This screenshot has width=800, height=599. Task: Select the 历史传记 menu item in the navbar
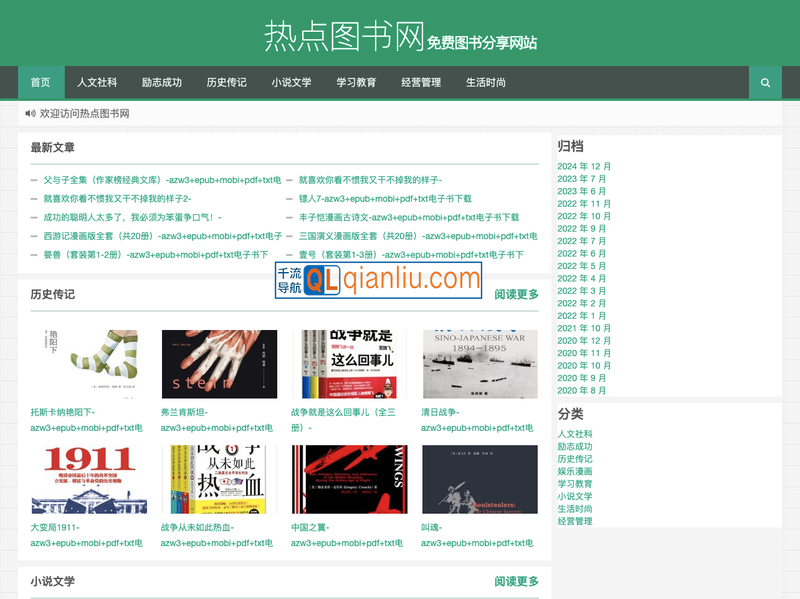(x=226, y=83)
